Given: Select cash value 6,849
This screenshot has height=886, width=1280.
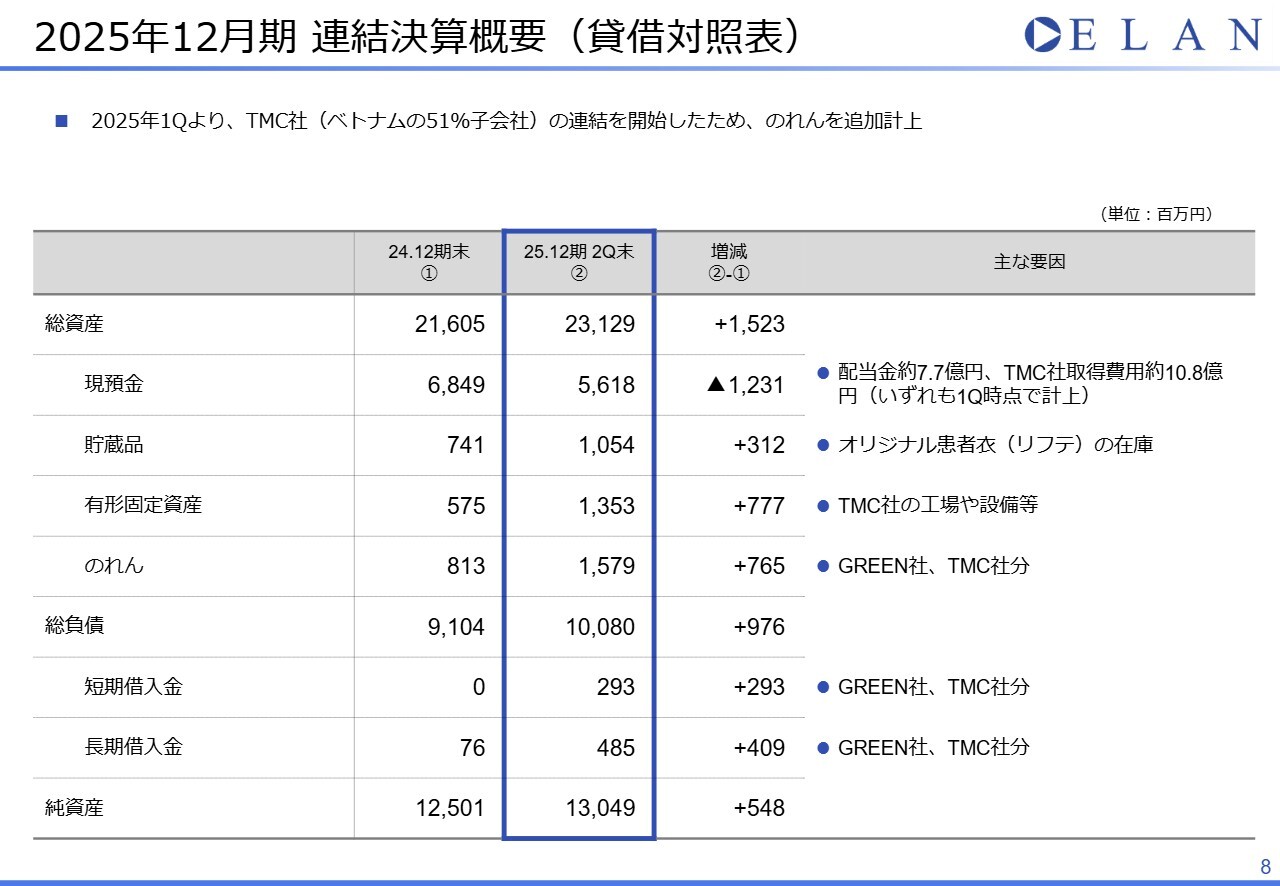Looking at the screenshot, I should point(456,385).
